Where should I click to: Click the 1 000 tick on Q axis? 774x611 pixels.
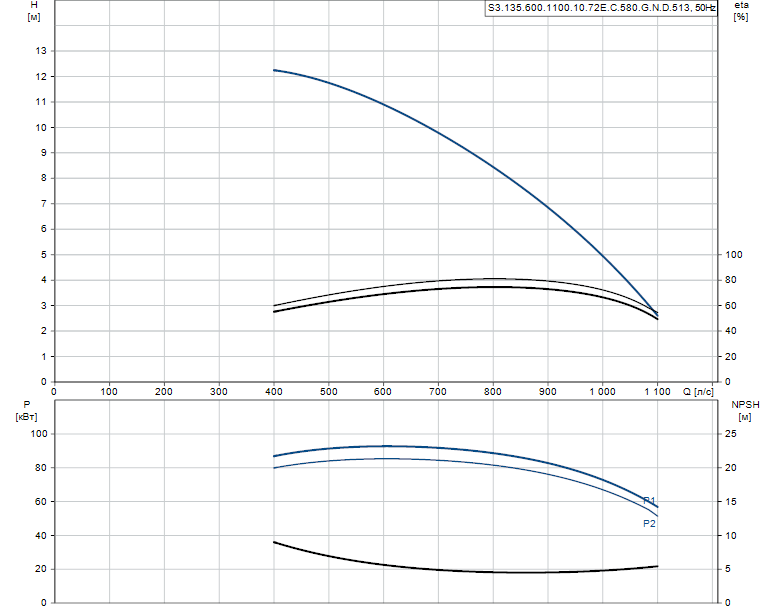[x=602, y=392]
